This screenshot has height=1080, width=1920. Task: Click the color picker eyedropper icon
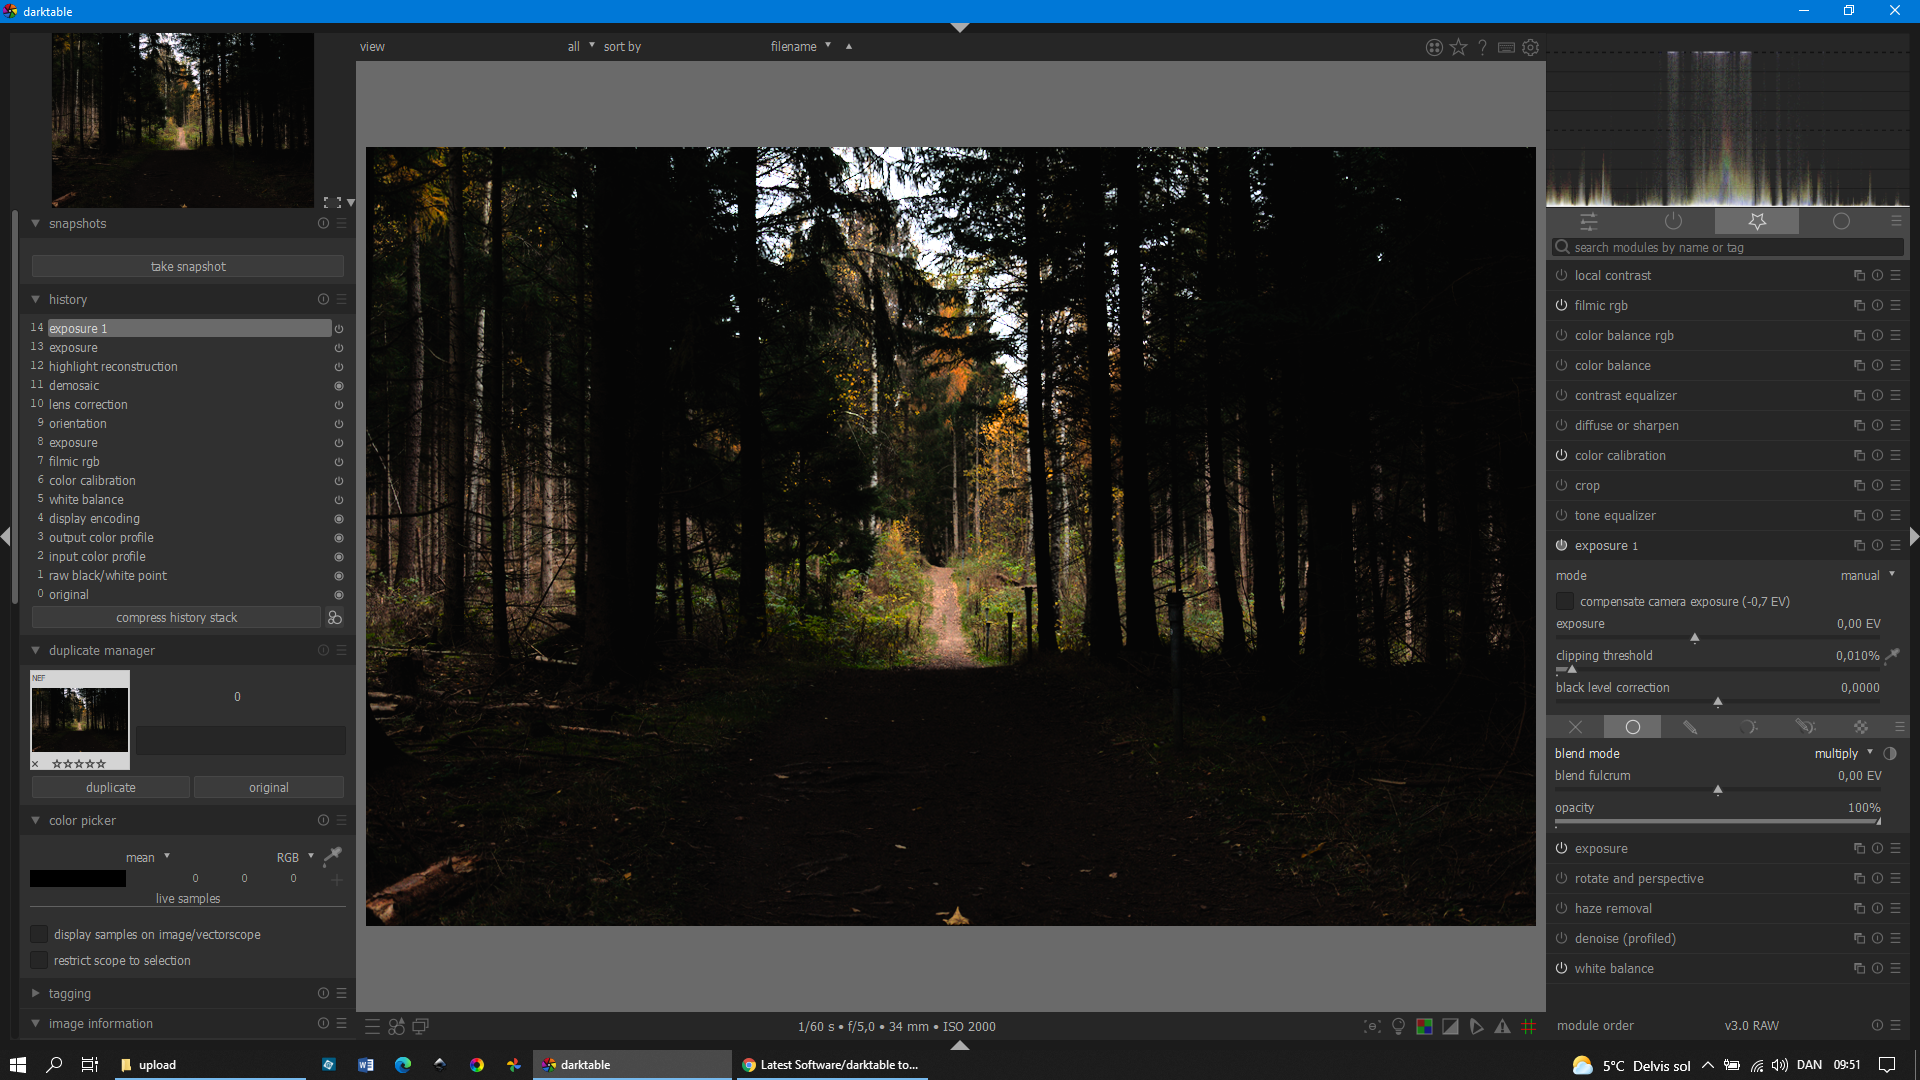(333, 855)
